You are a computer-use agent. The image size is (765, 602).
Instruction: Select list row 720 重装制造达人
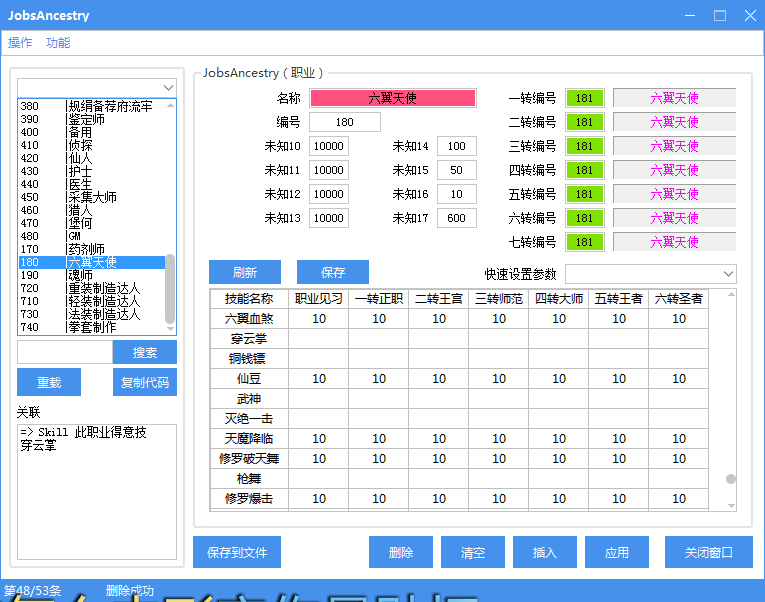tap(92, 288)
